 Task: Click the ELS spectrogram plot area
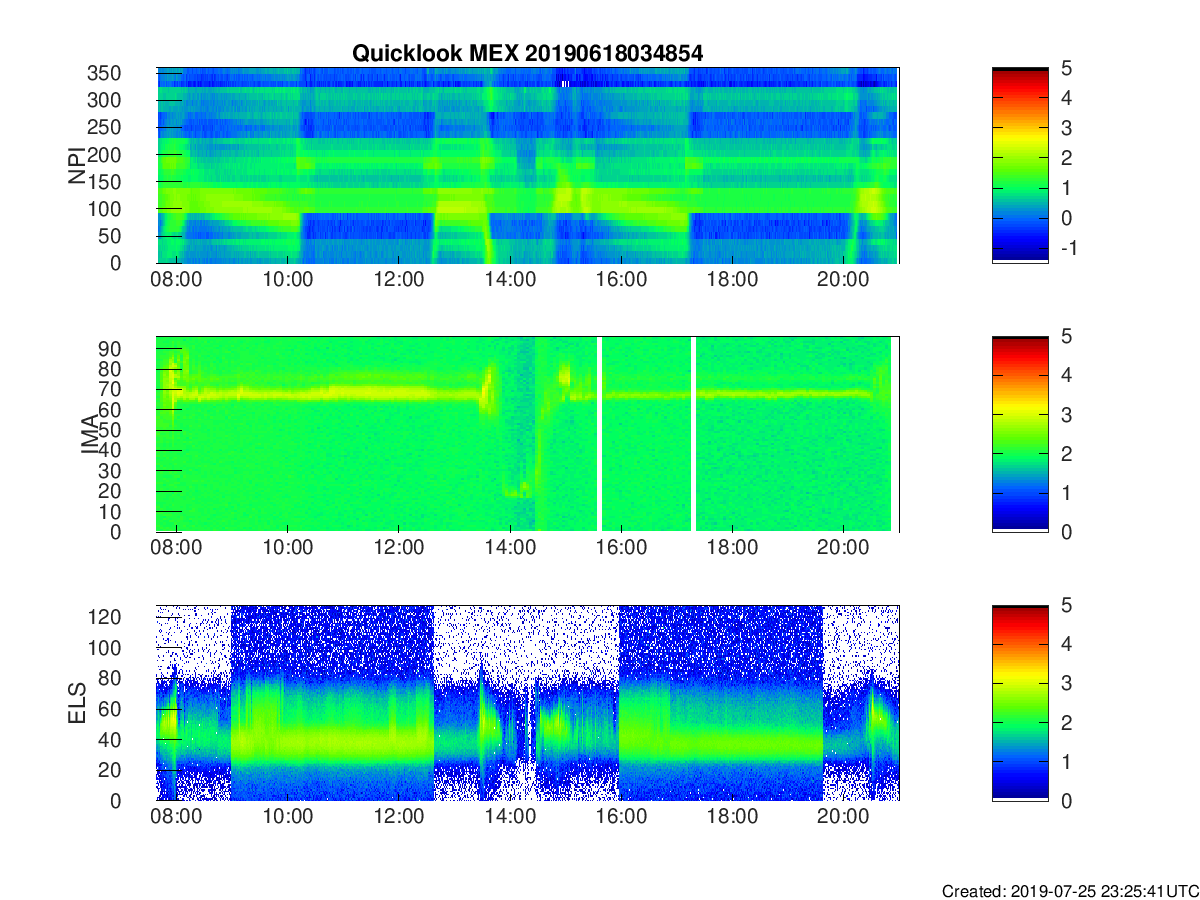[x=528, y=703]
